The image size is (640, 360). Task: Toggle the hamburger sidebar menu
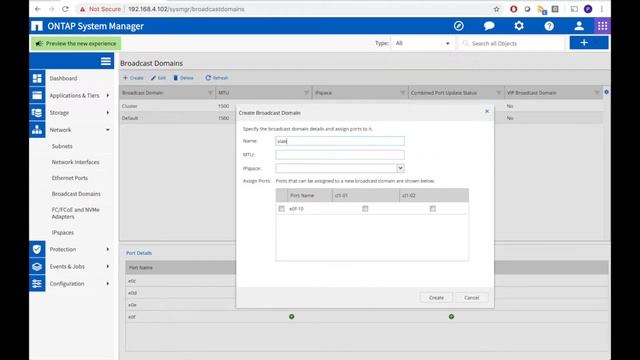(x=106, y=61)
